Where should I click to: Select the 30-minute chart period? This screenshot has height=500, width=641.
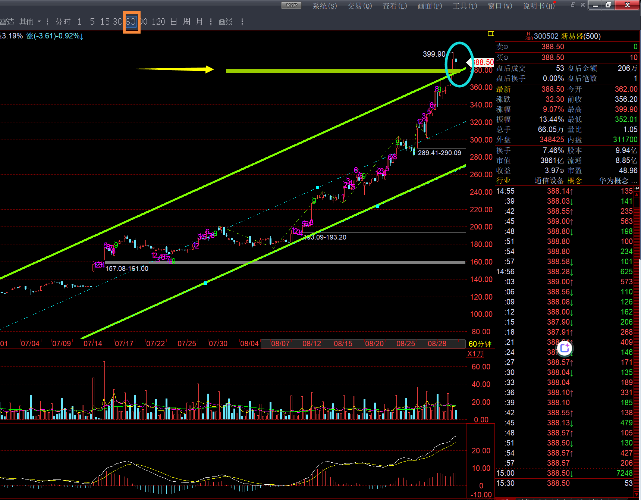(x=118, y=22)
